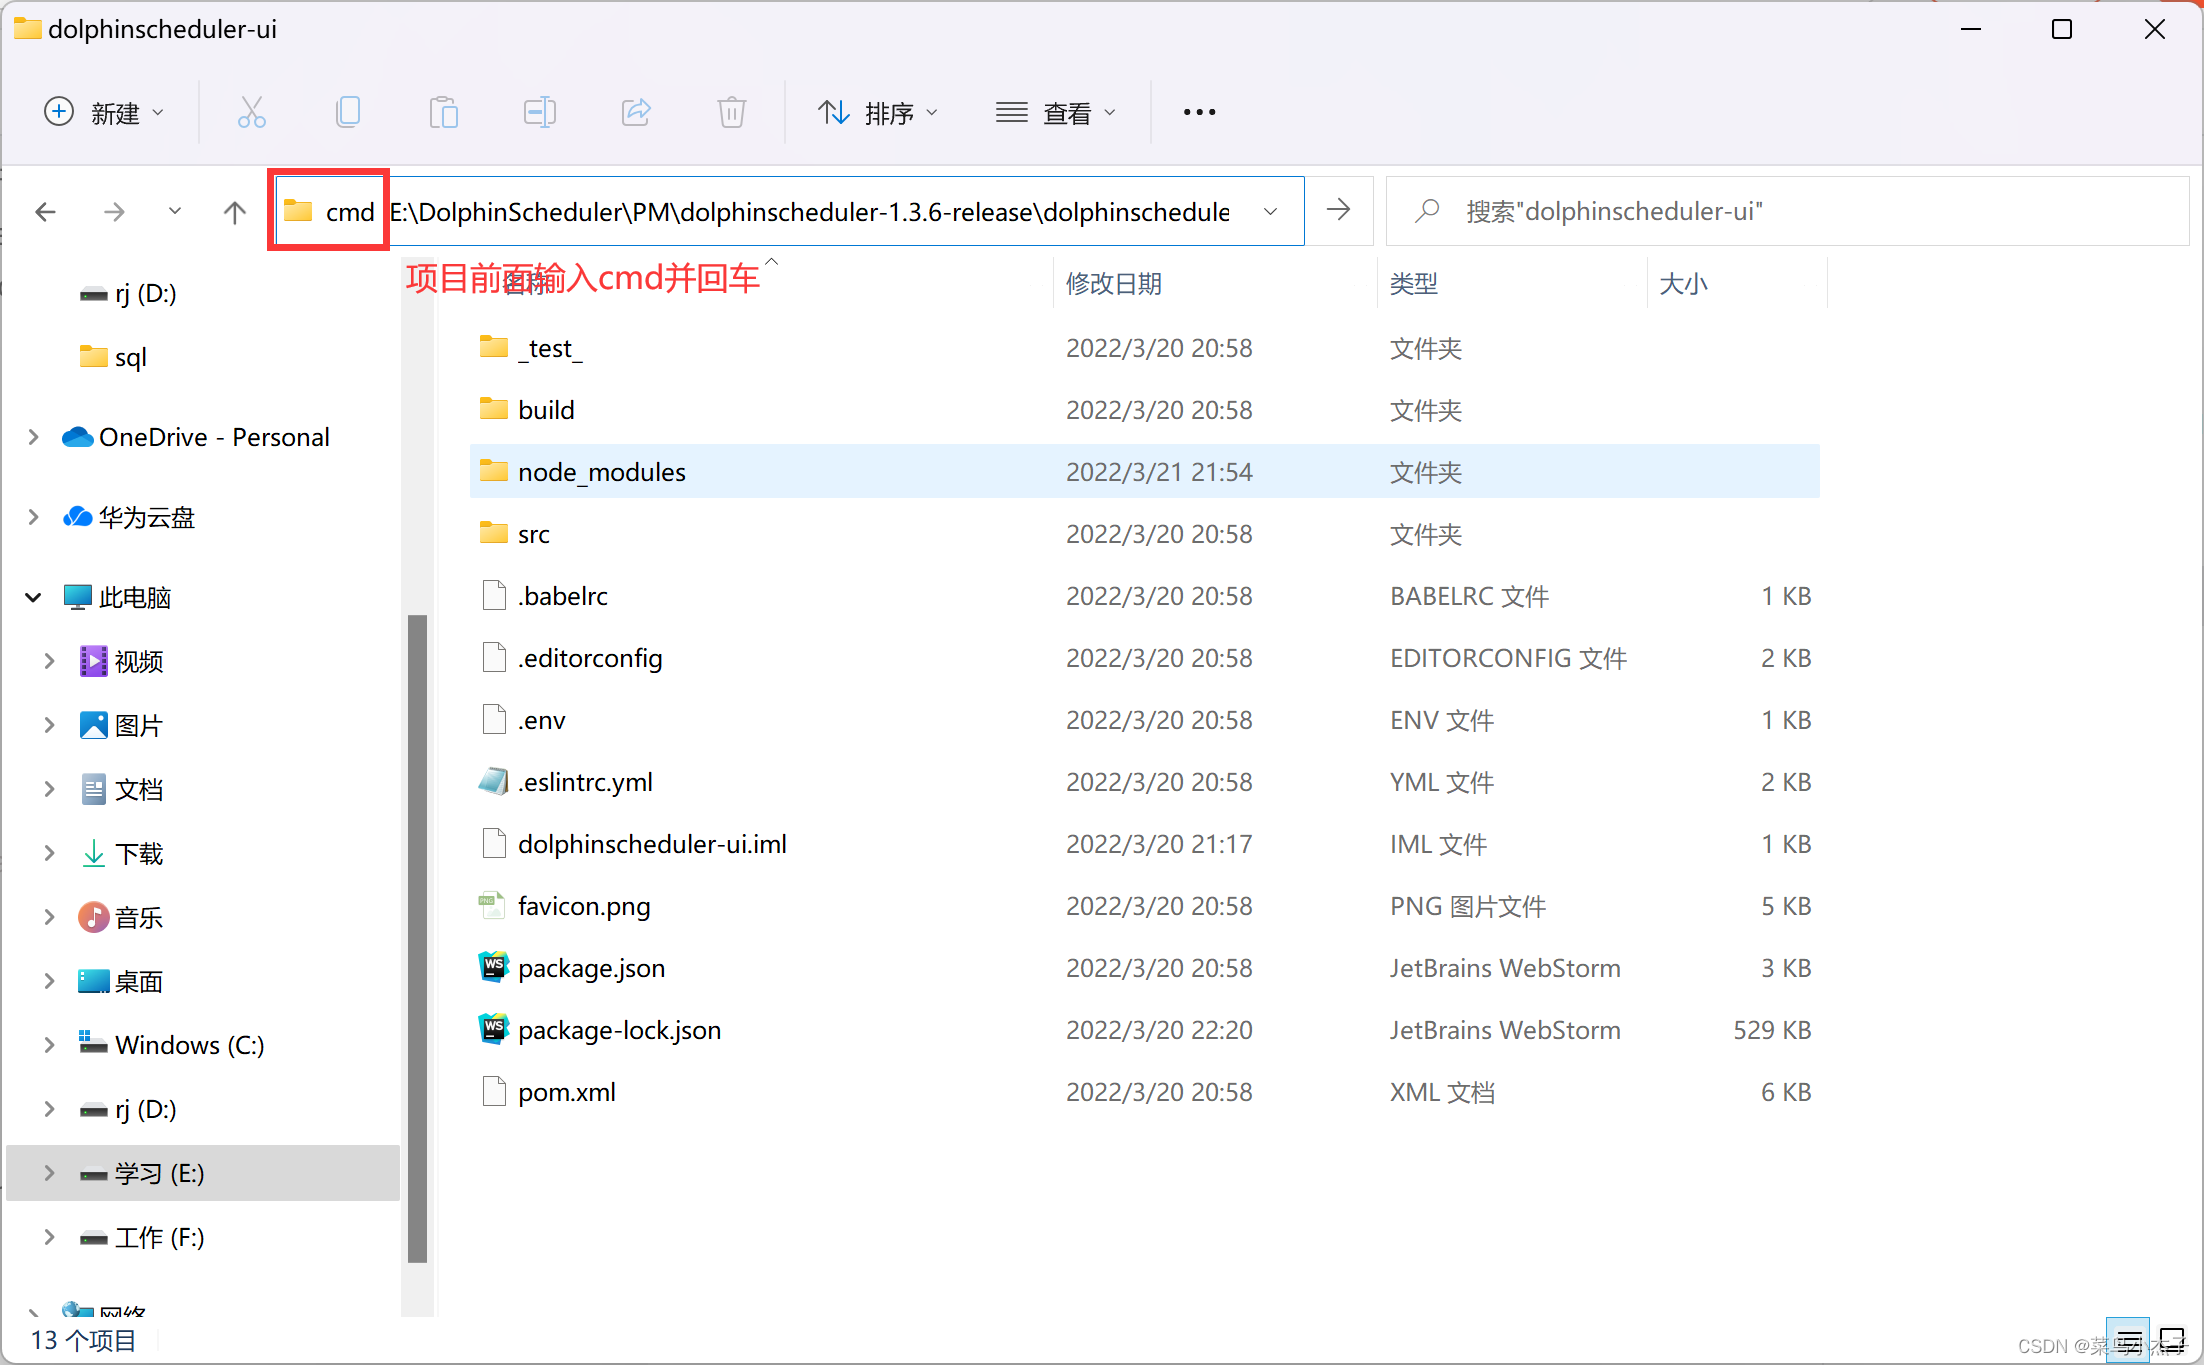Select the Rename icon in the toolbar

coord(539,112)
